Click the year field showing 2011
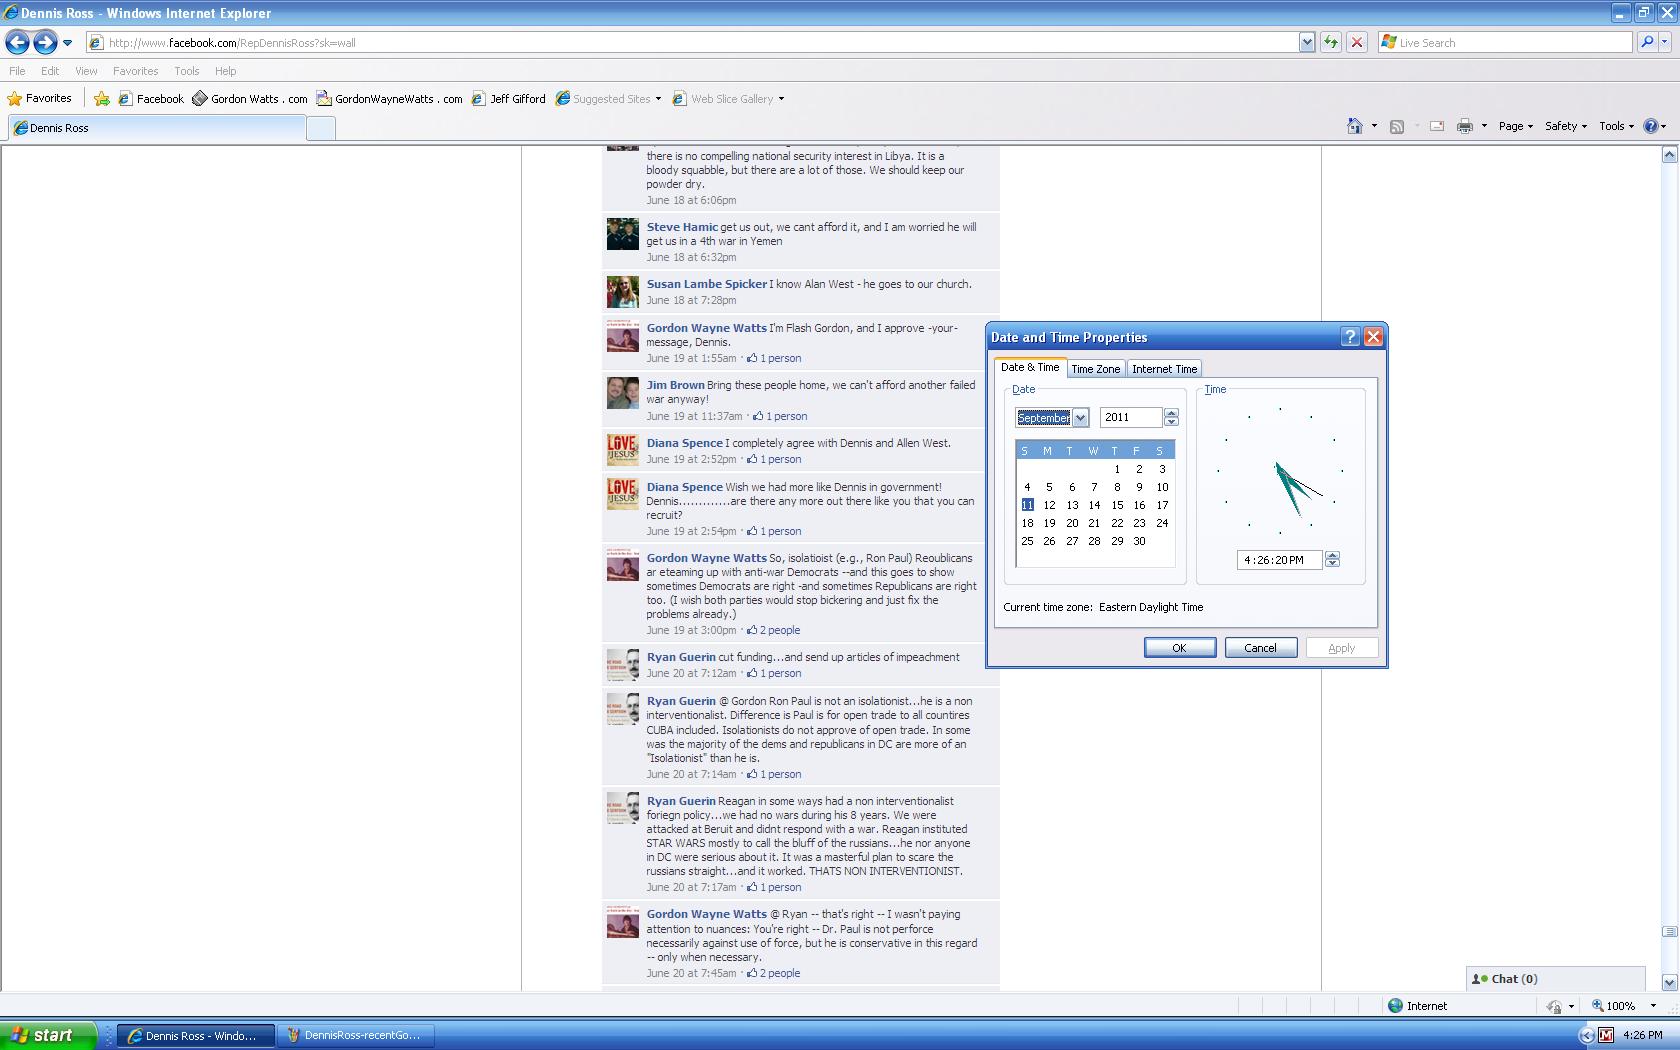Screen dimensions: 1680x1050 1131,417
